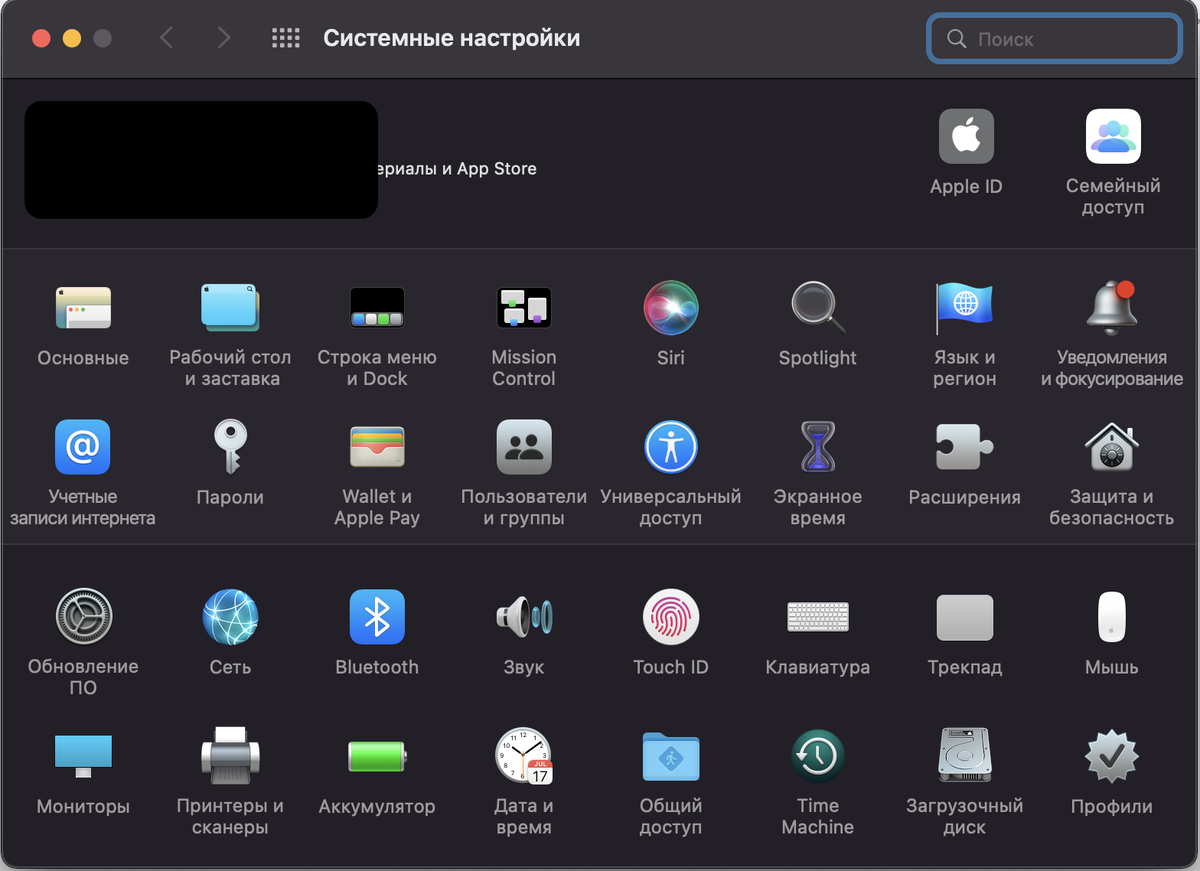Screen dimensions: 1200x871
Task: Click the magnifier icon in the search field
Action: pyautogui.click(x=956, y=39)
